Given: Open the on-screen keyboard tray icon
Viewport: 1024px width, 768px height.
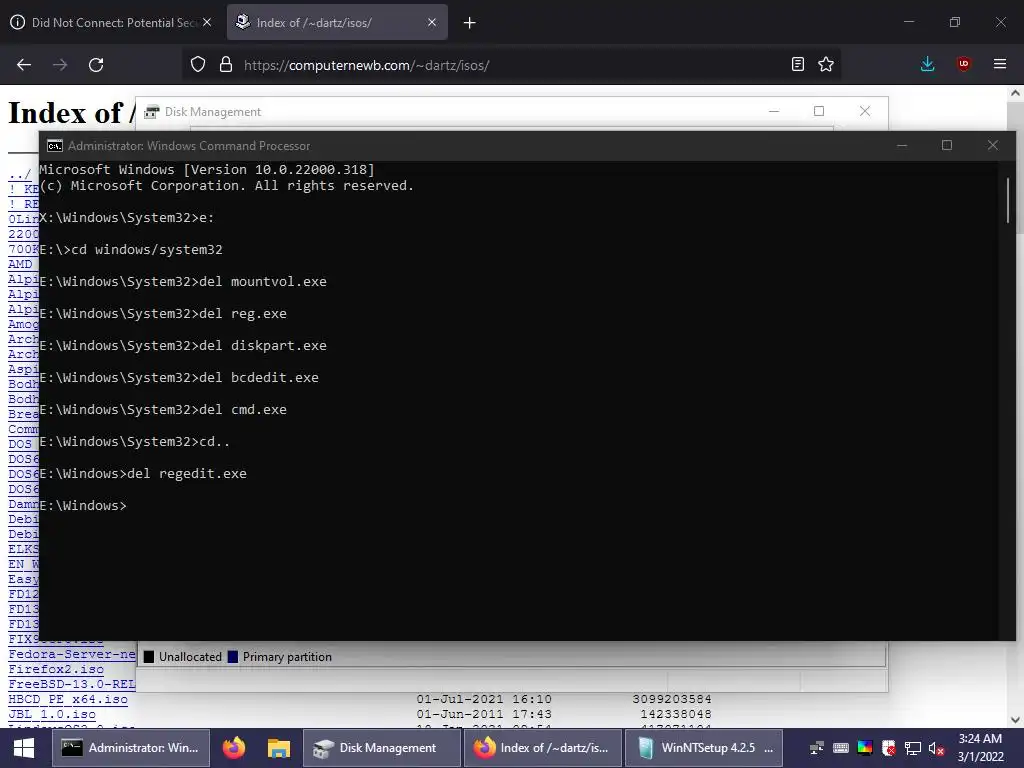Looking at the screenshot, I should click(840, 748).
